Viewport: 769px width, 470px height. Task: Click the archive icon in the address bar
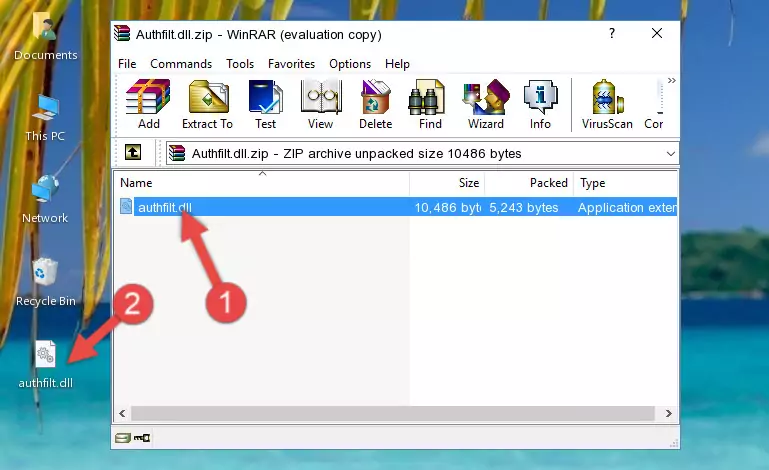tap(177, 154)
